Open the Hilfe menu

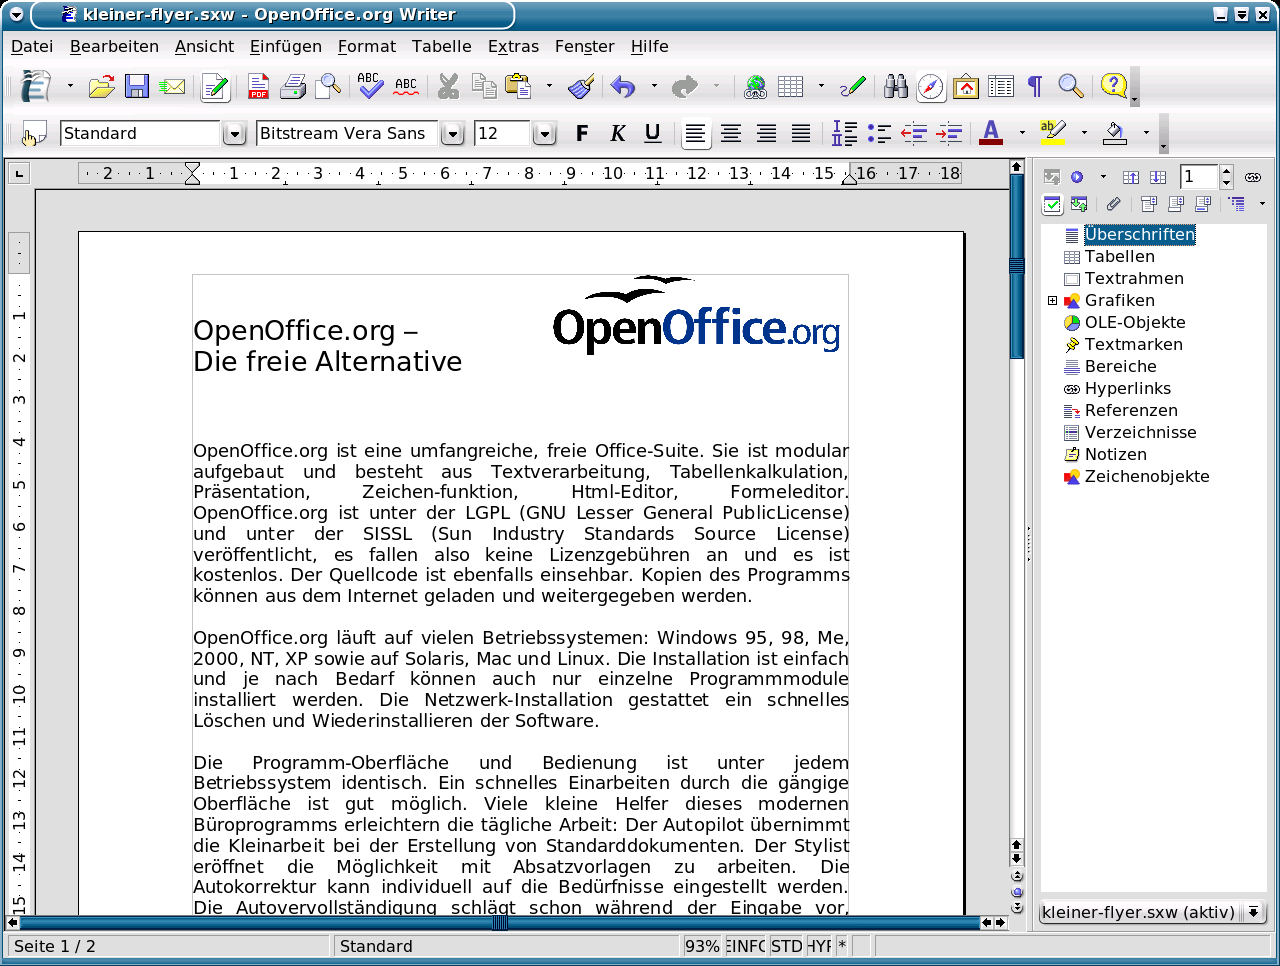pos(650,46)
